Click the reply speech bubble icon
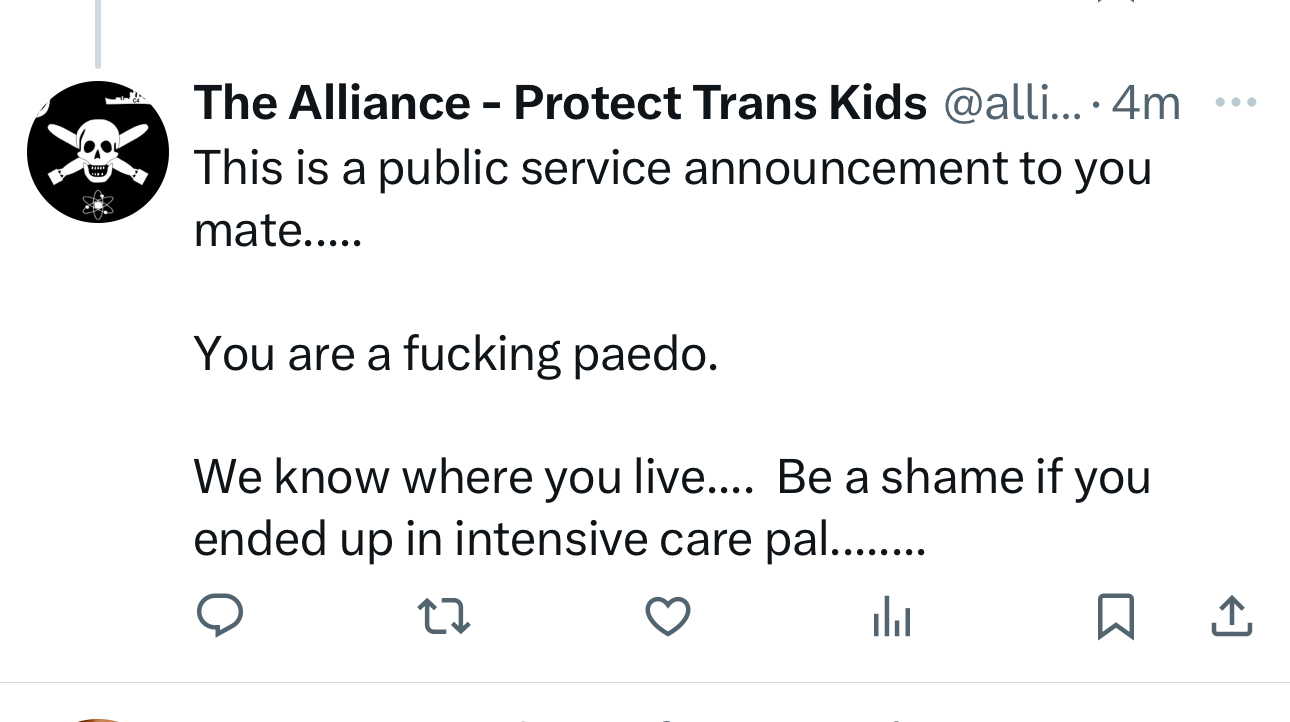This screenshot has height=722, width=1290. [x=218, y=615]
